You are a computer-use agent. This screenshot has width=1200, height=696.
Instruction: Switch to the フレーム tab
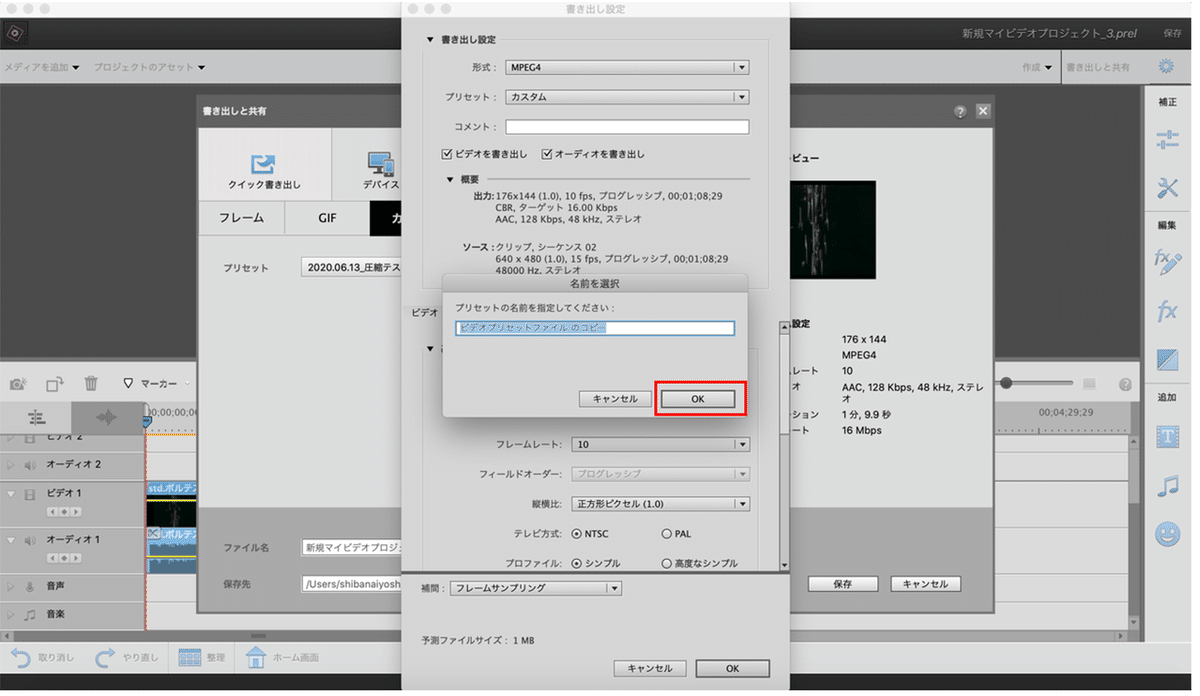[241, 218]
